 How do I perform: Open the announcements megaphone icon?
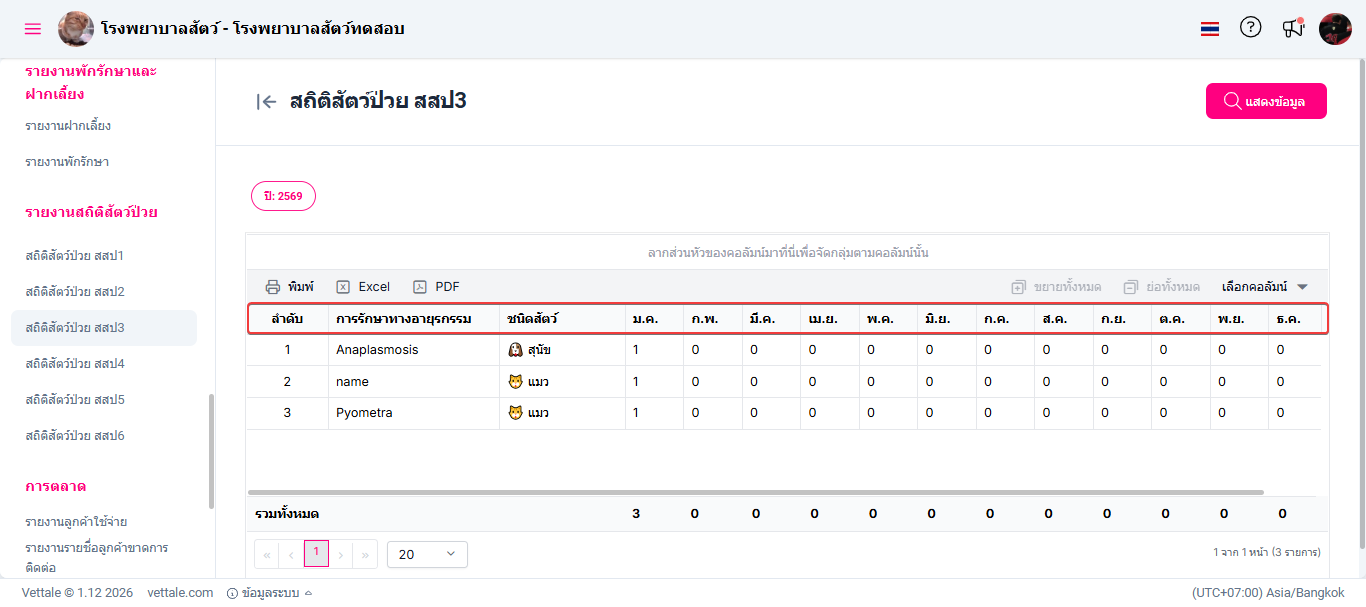coord(1293,28)
